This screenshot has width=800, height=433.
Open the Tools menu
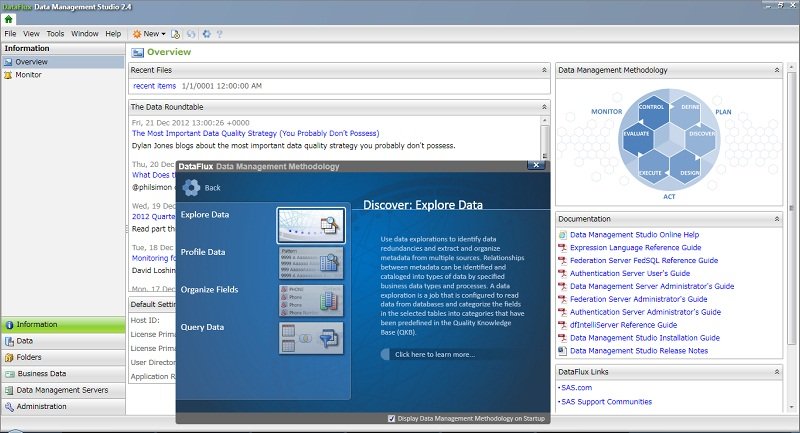point(55,34)
